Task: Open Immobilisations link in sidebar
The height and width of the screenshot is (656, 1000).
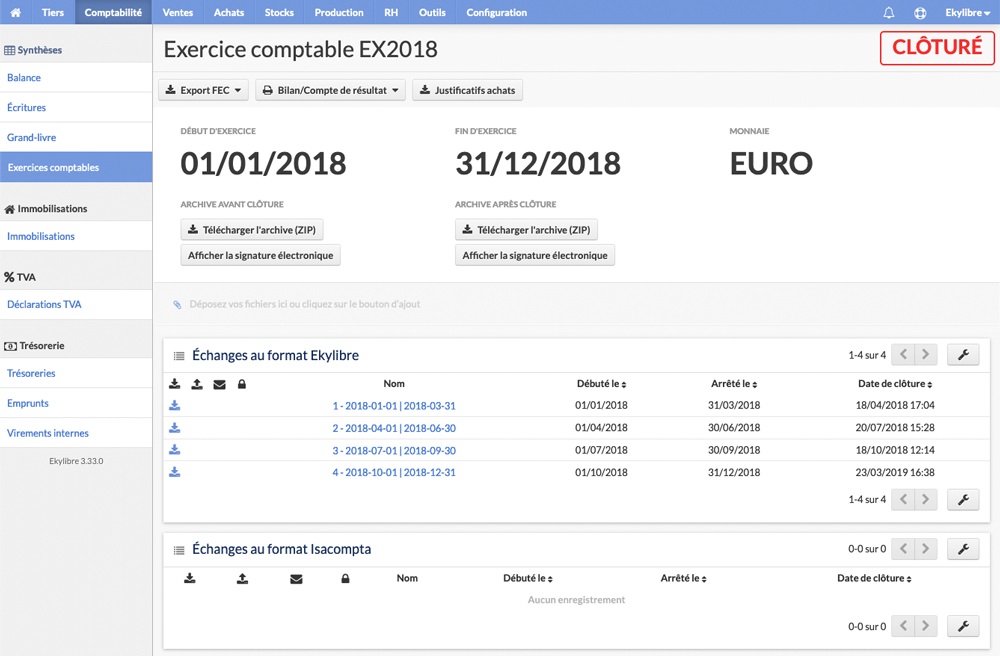Action: pos(76,237)
